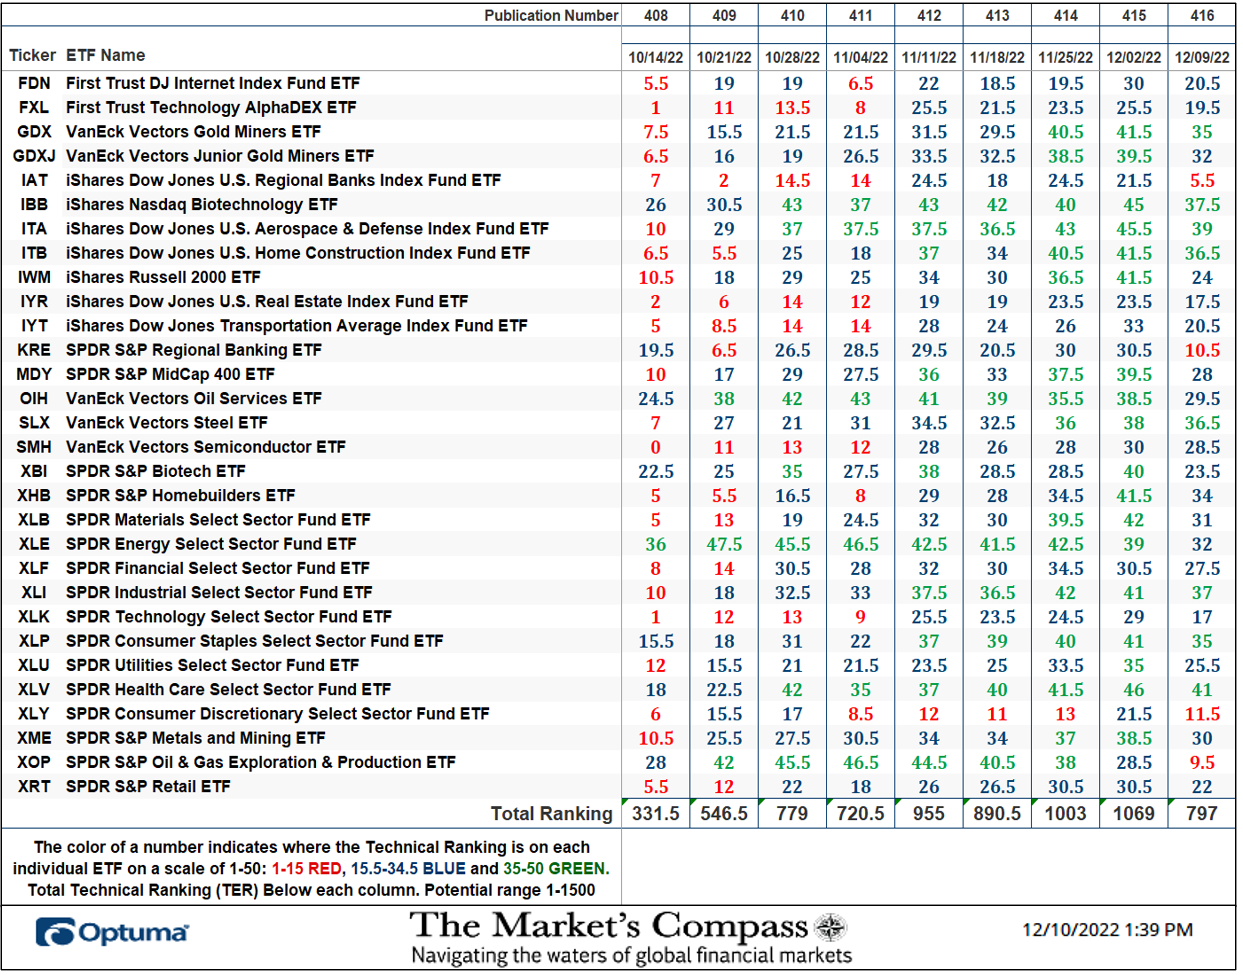The image size is (1243, 975).
Task: Select total ranking value 1003
Action: pos(1066,813)
